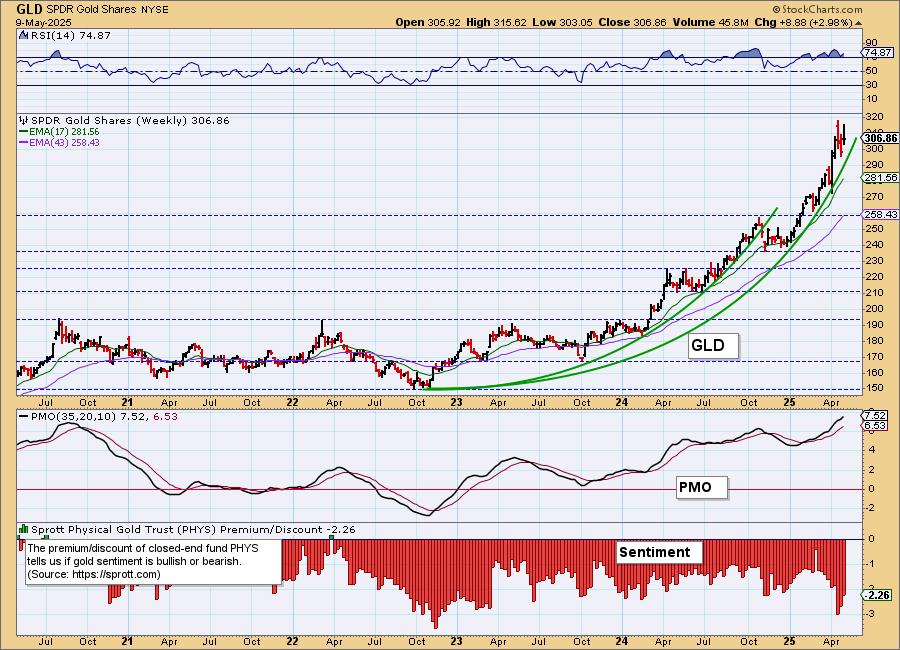This screenshot has width=900, height=650.
Task: Click the PMO annotation box
Action: click(701, 488)
